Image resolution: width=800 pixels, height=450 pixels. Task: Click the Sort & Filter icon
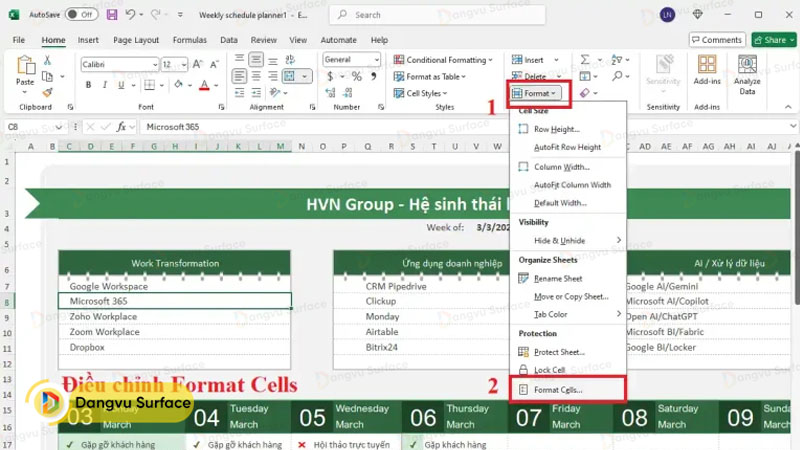point(616,60)
